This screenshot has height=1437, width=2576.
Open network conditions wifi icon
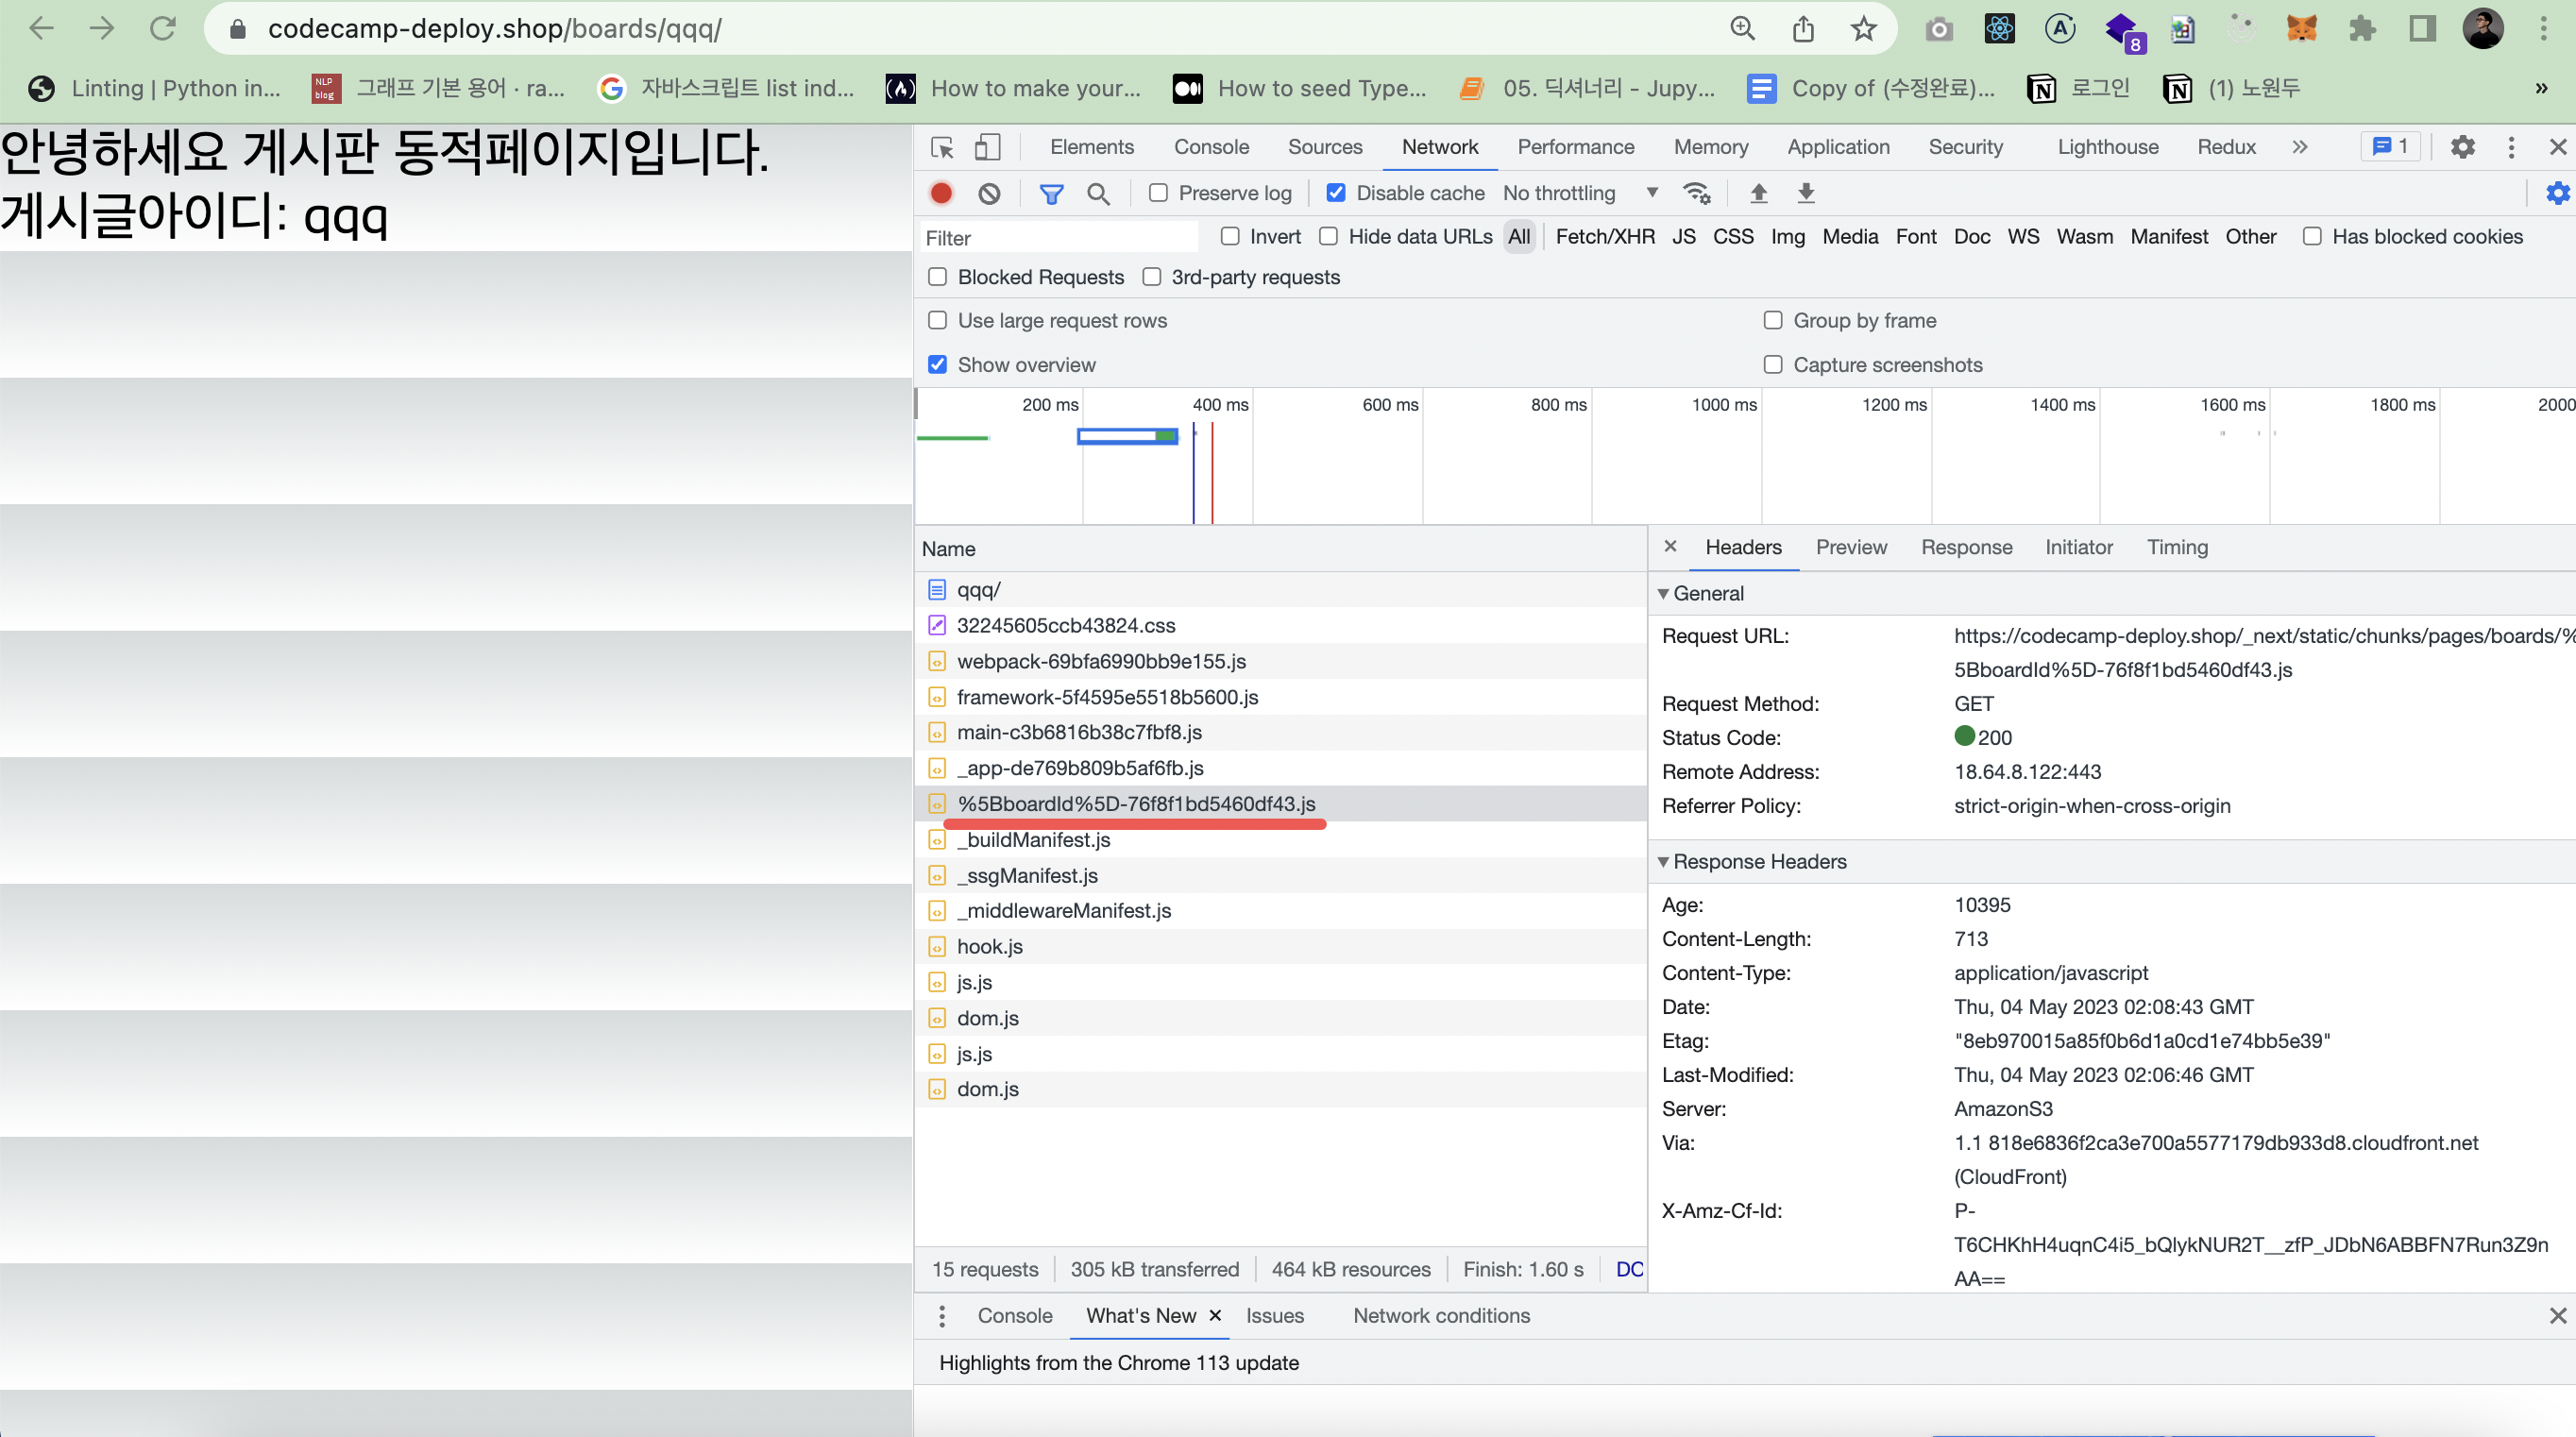tap(1696, 193)
